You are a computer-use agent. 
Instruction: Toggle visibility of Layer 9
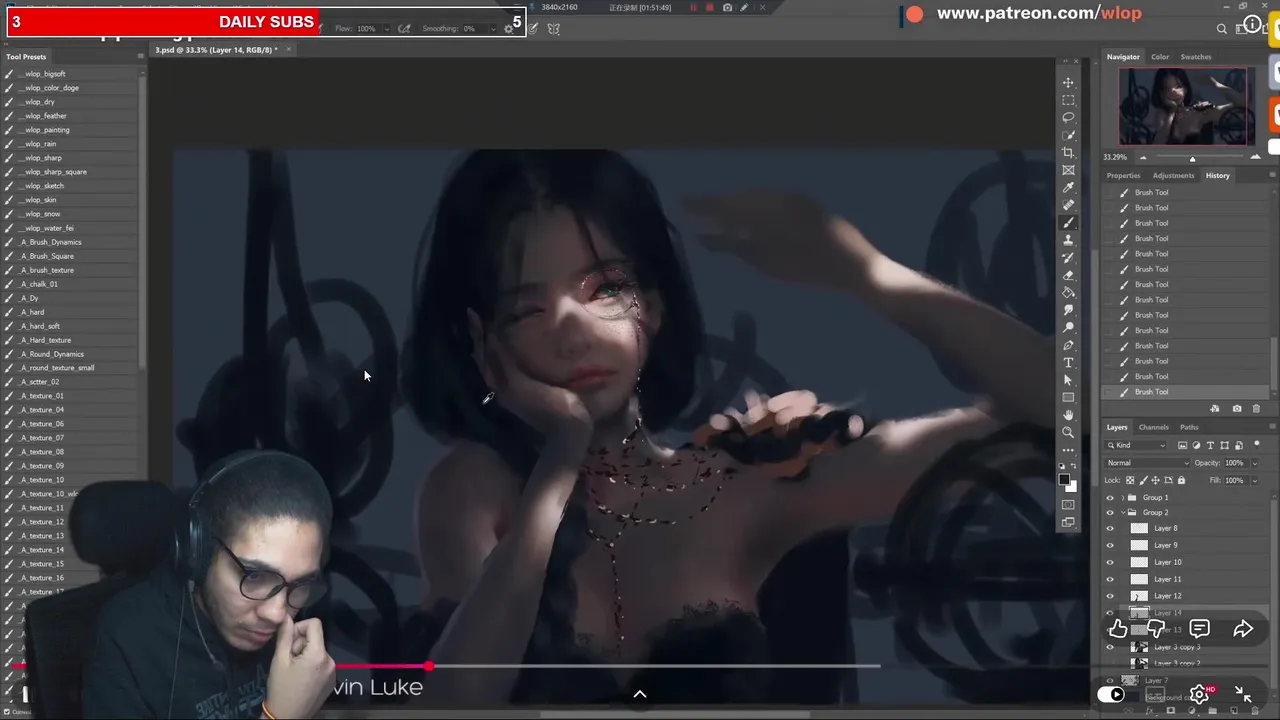click(x=1109, y=545)
